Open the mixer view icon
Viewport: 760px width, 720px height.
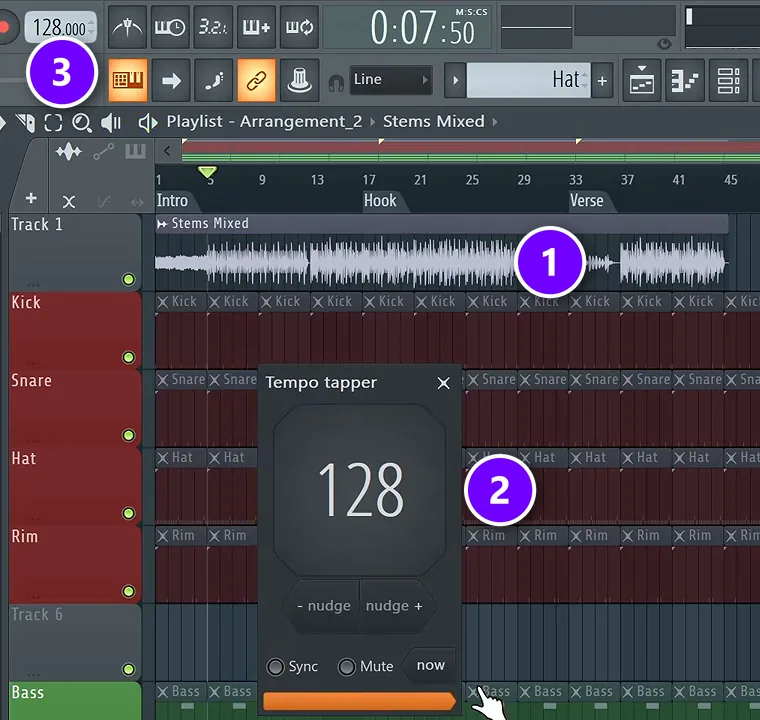tap(728, 80)
